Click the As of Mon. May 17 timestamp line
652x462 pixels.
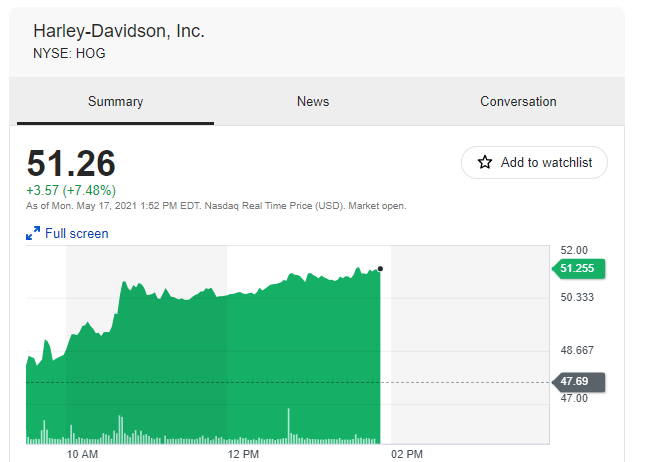point(216,206)
